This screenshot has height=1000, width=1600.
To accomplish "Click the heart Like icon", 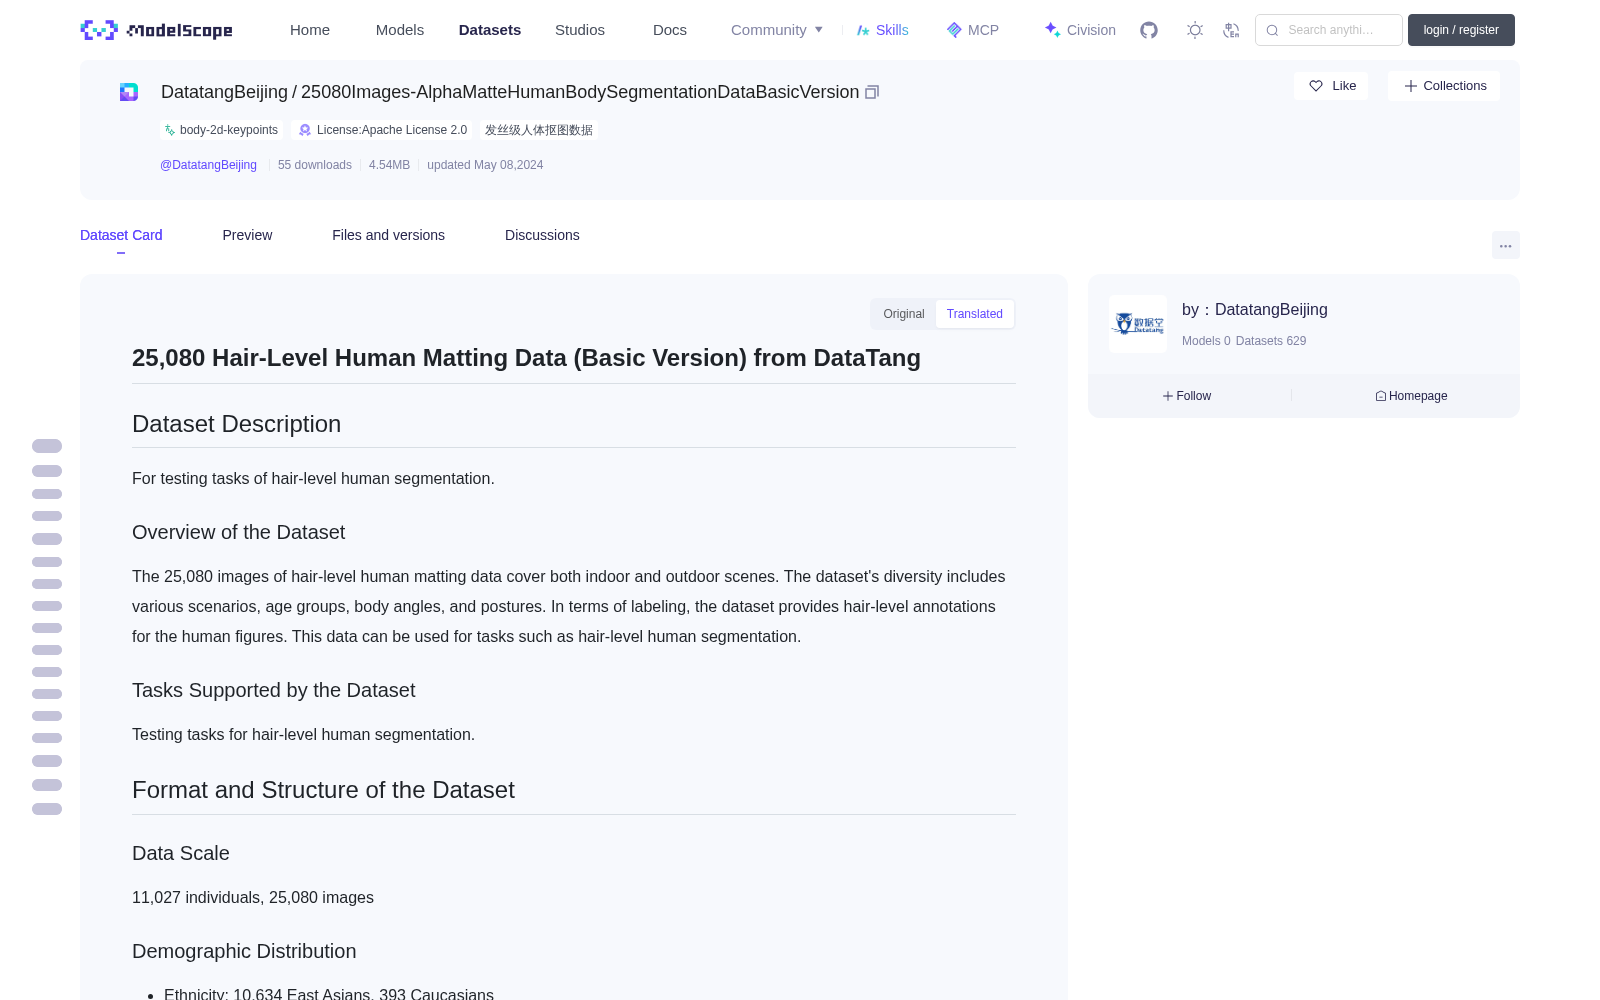I will pyautogui.click(x=1316, y=86).
